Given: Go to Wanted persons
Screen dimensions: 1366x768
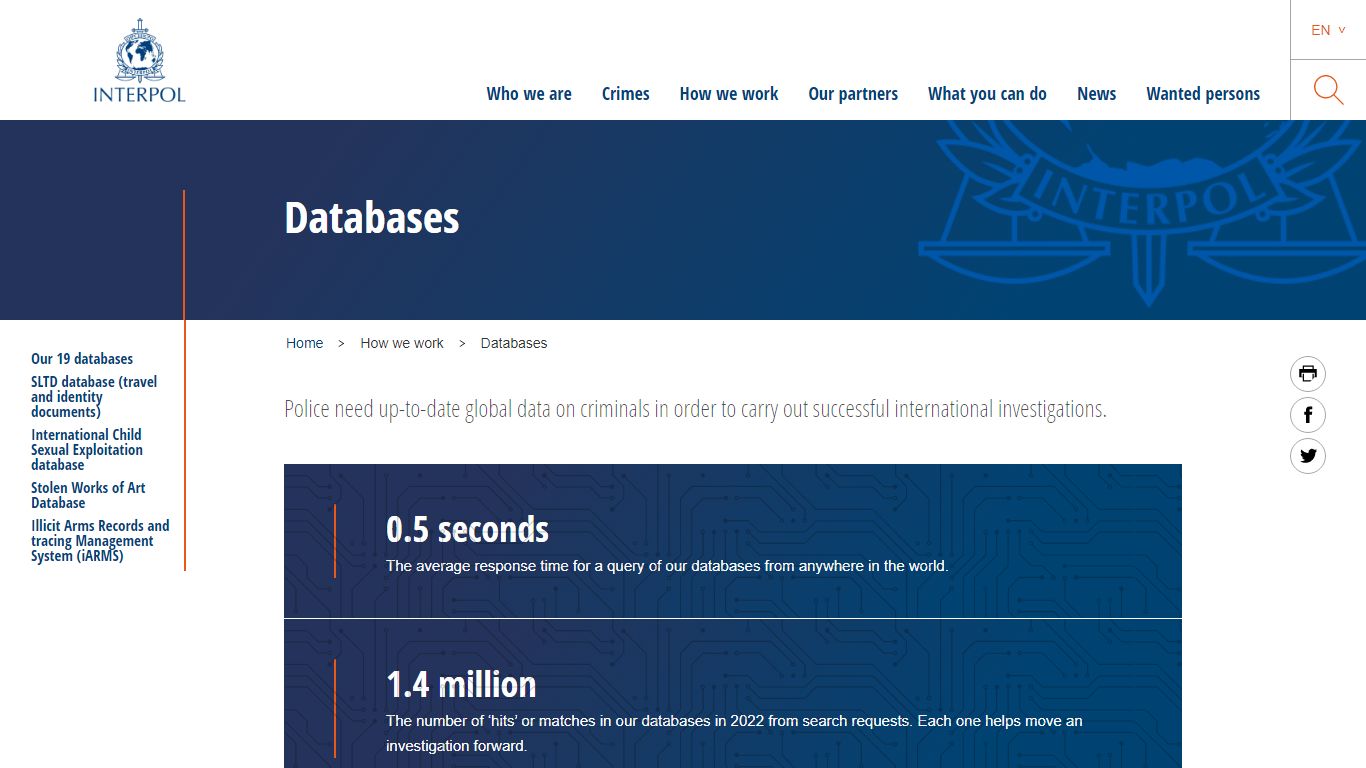Looking at the screenshot, I should pyautogui.click(x=1203, y=94).
